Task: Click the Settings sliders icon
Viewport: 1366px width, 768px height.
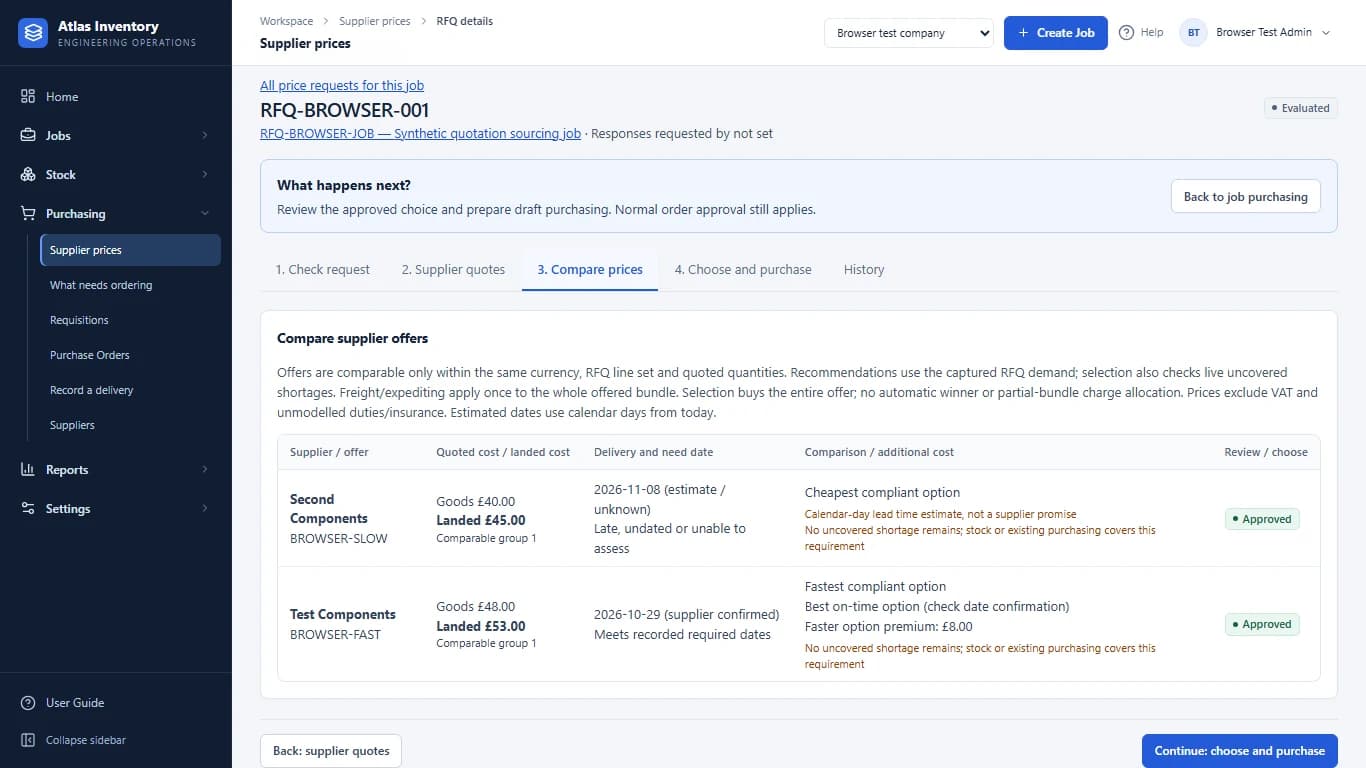Action: 28,509
